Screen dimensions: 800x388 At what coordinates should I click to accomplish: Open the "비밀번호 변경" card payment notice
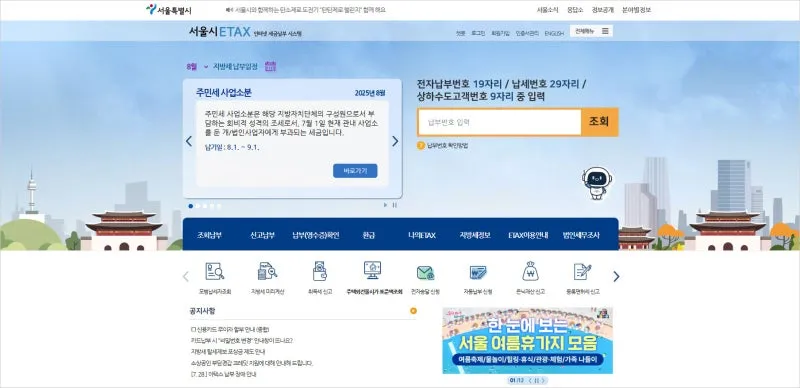point(241,341)
